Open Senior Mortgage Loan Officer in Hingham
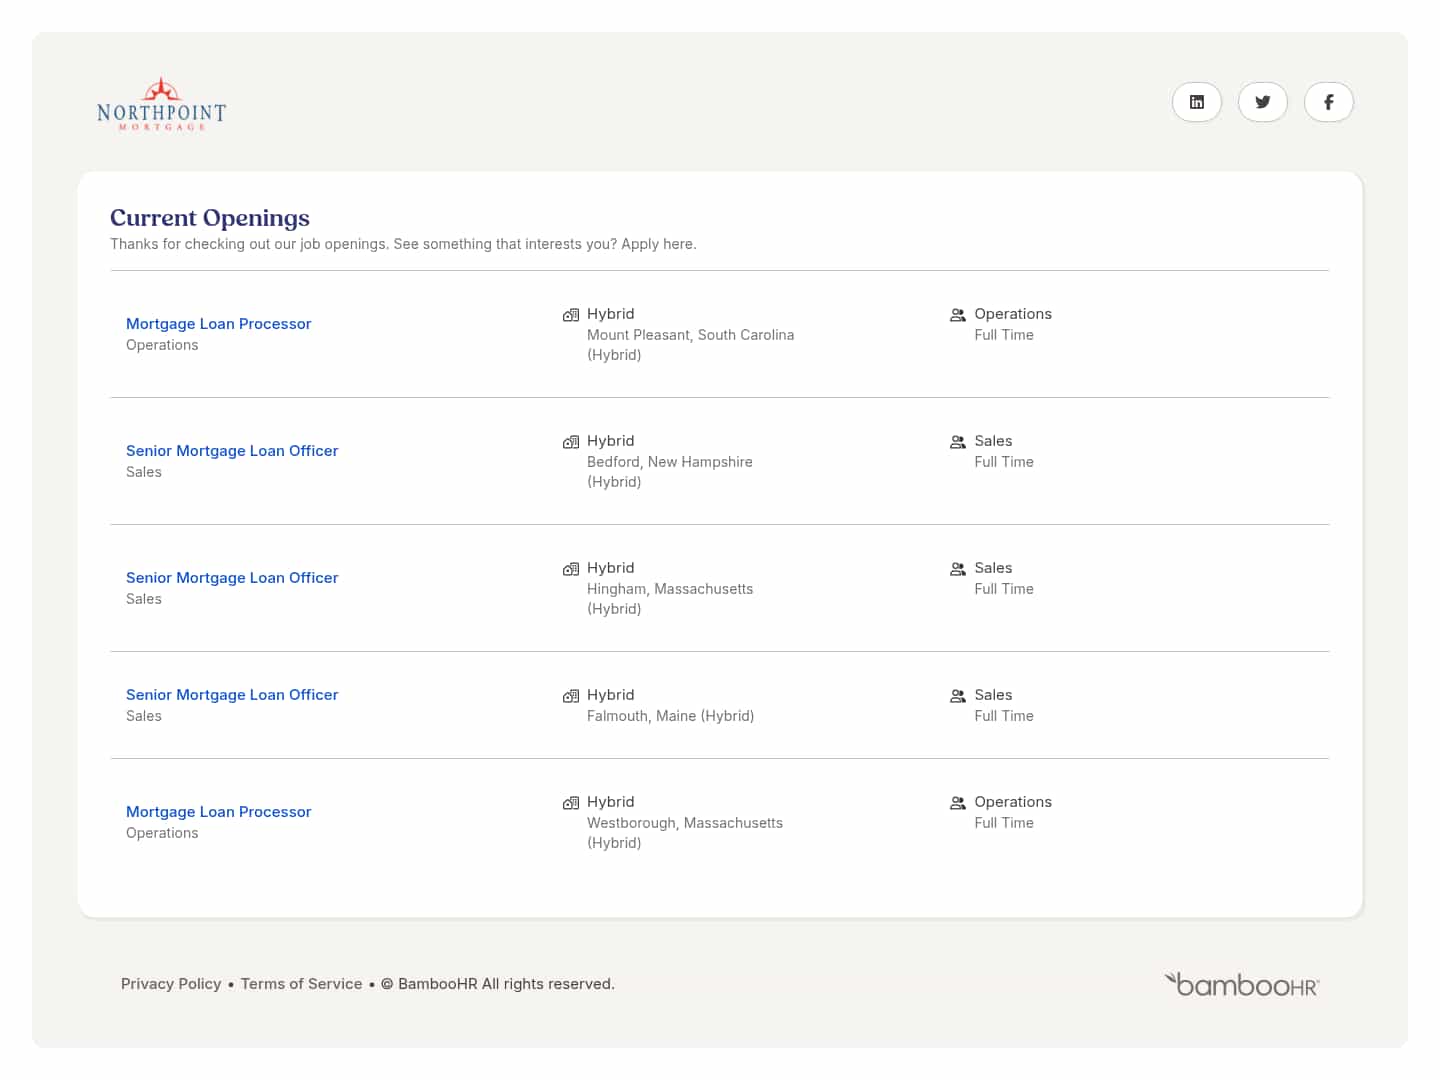The height and width of the screenshot is (1080, 1440). click(x=232, y=578)
